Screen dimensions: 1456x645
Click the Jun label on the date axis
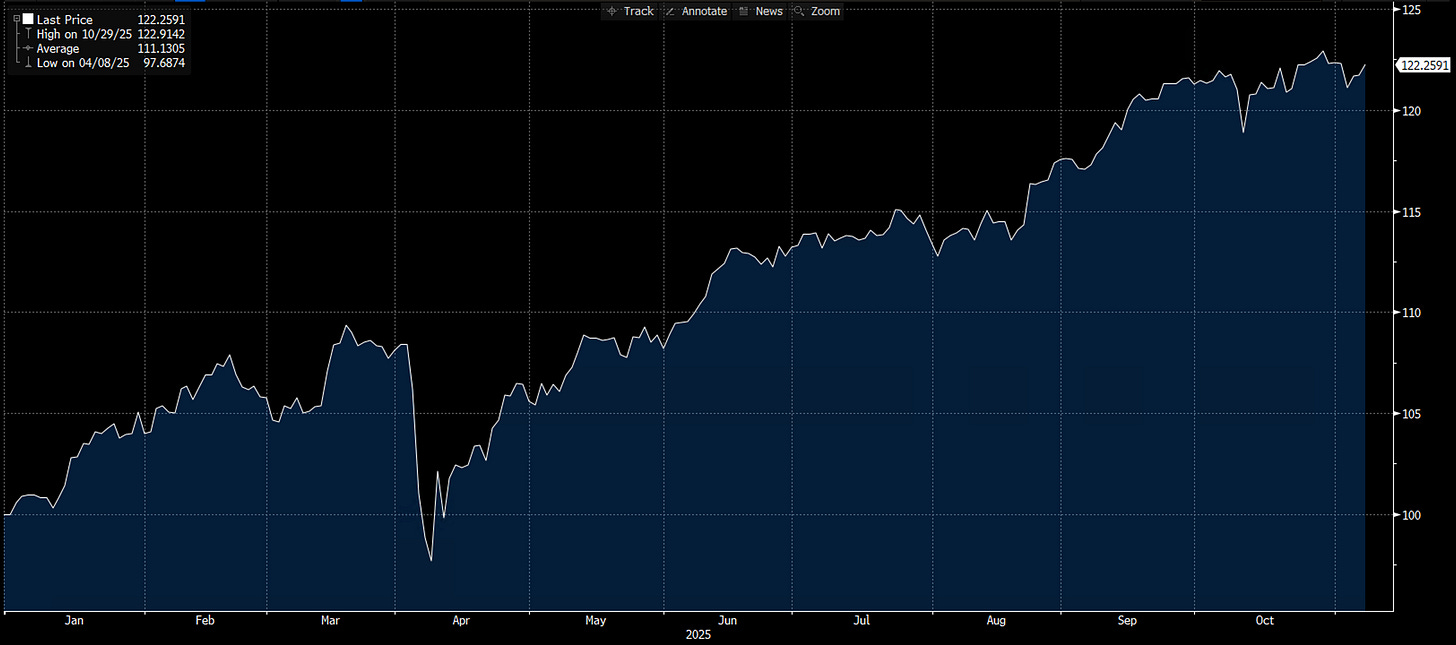coord(728,621)
